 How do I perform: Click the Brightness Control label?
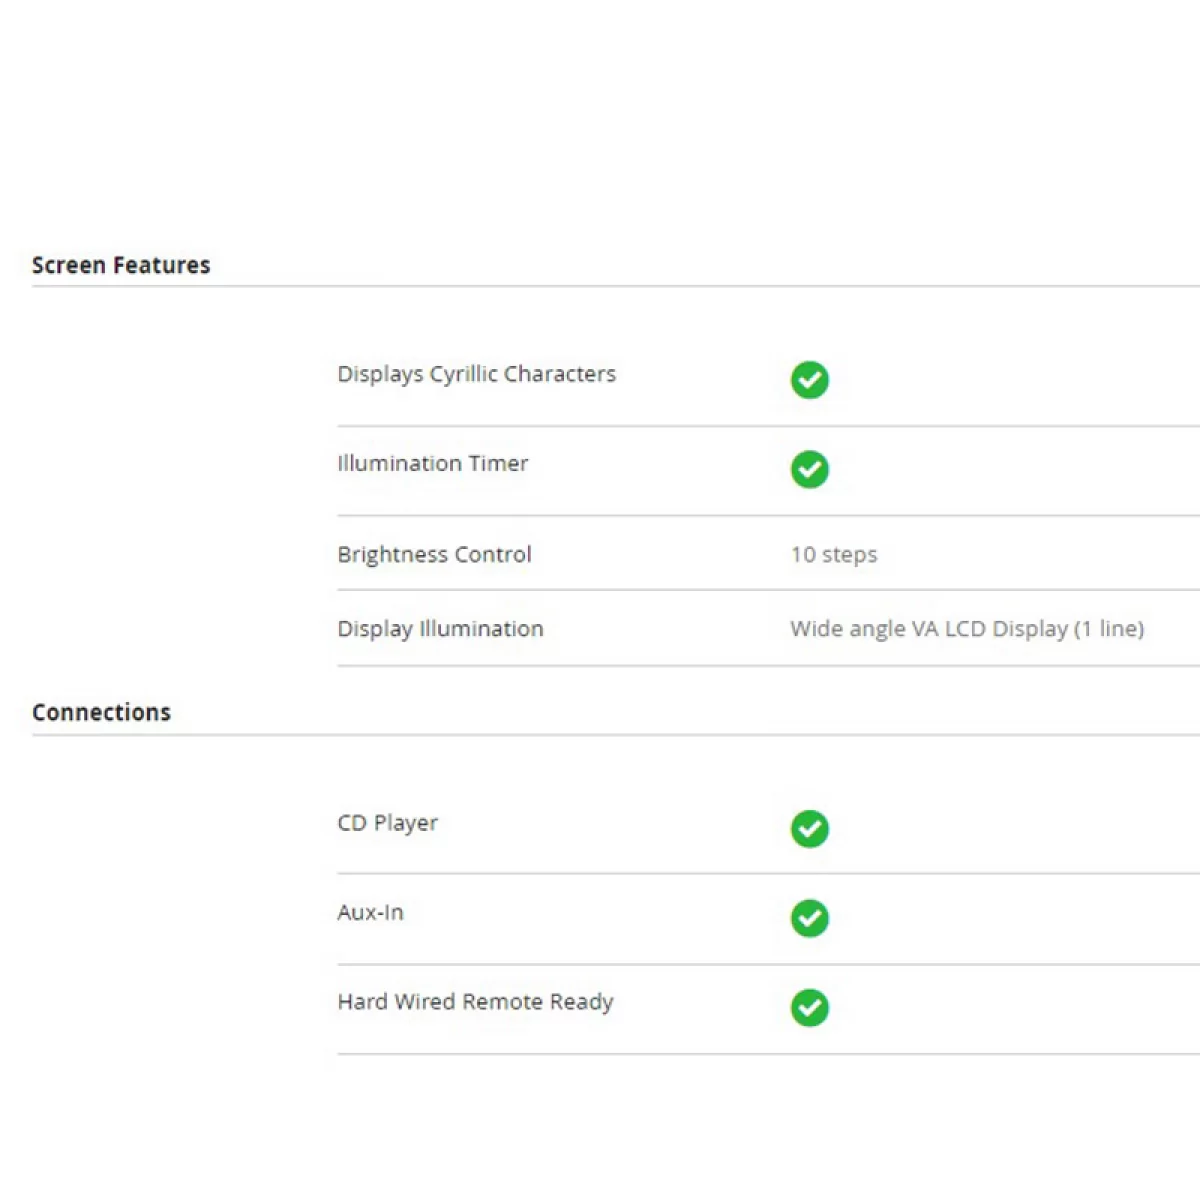[434, 555]
